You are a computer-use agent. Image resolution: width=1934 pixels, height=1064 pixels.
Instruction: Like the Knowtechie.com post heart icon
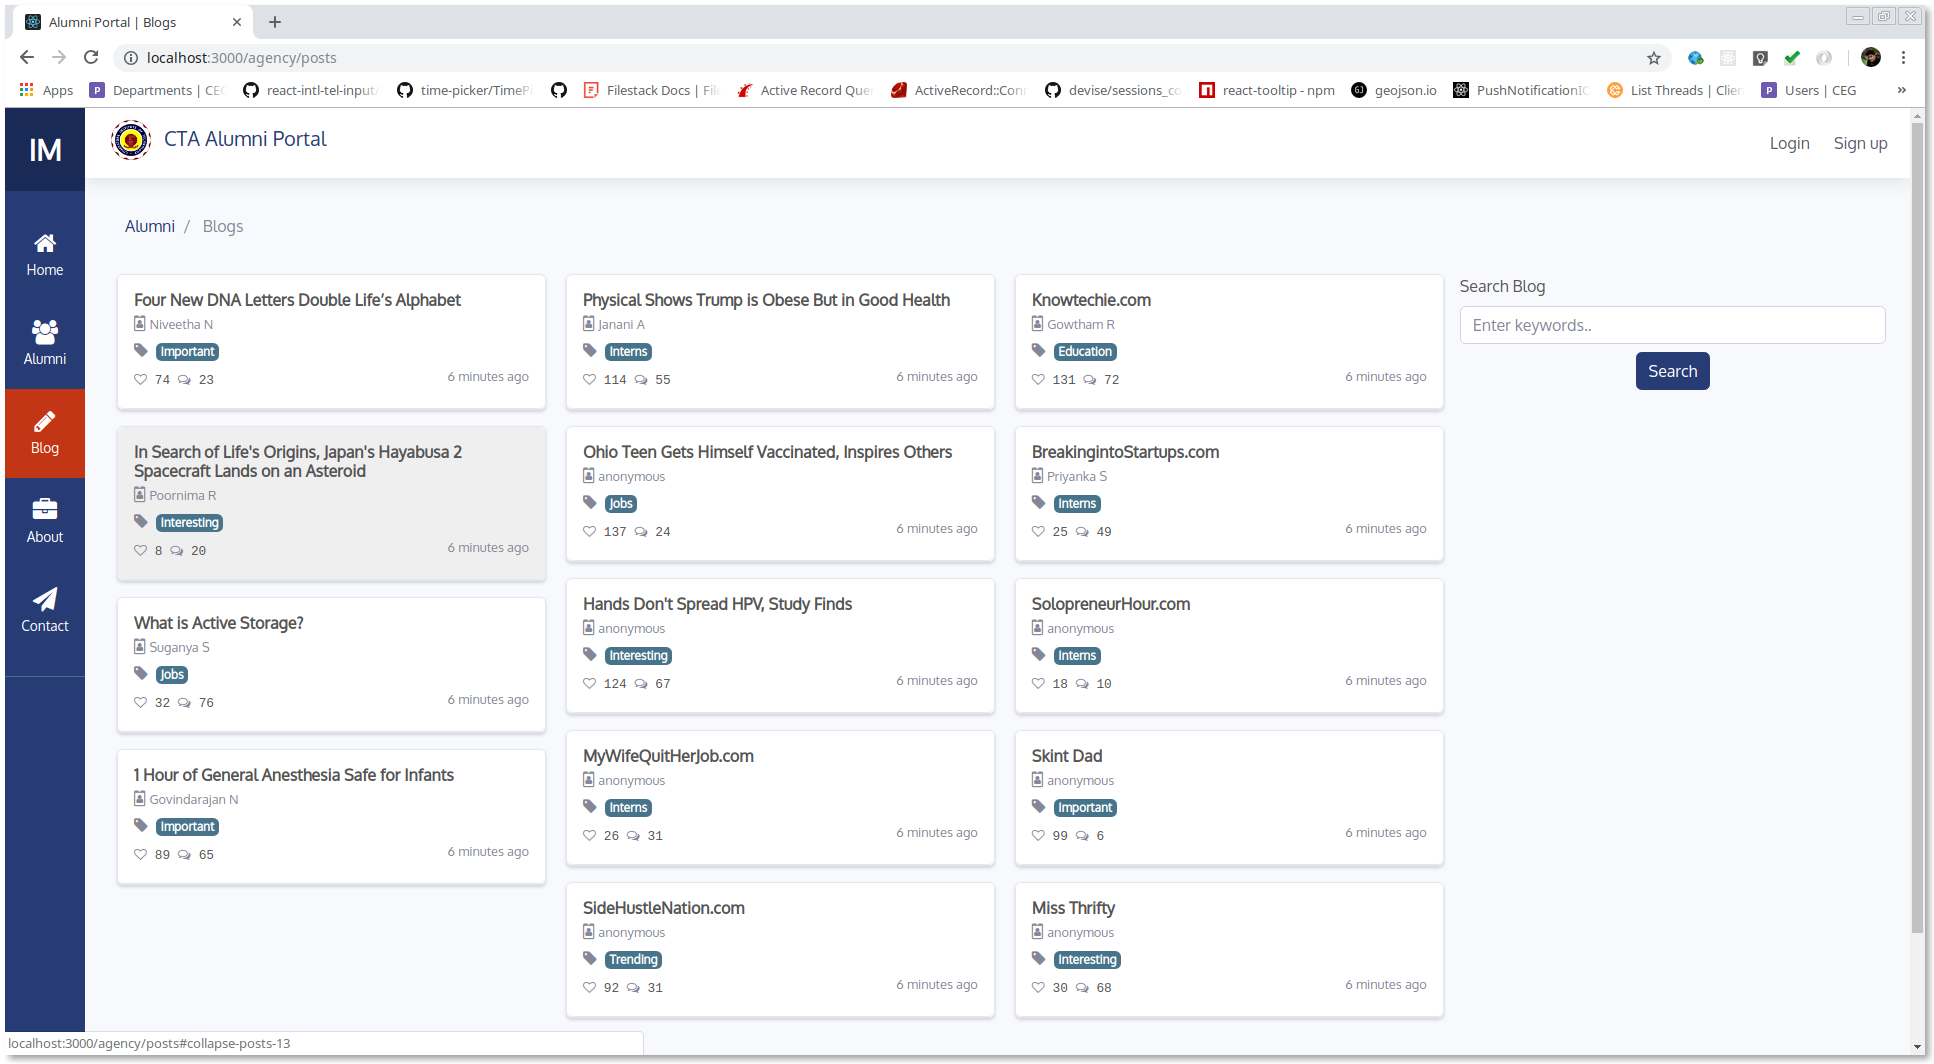tap(1038, 380)
